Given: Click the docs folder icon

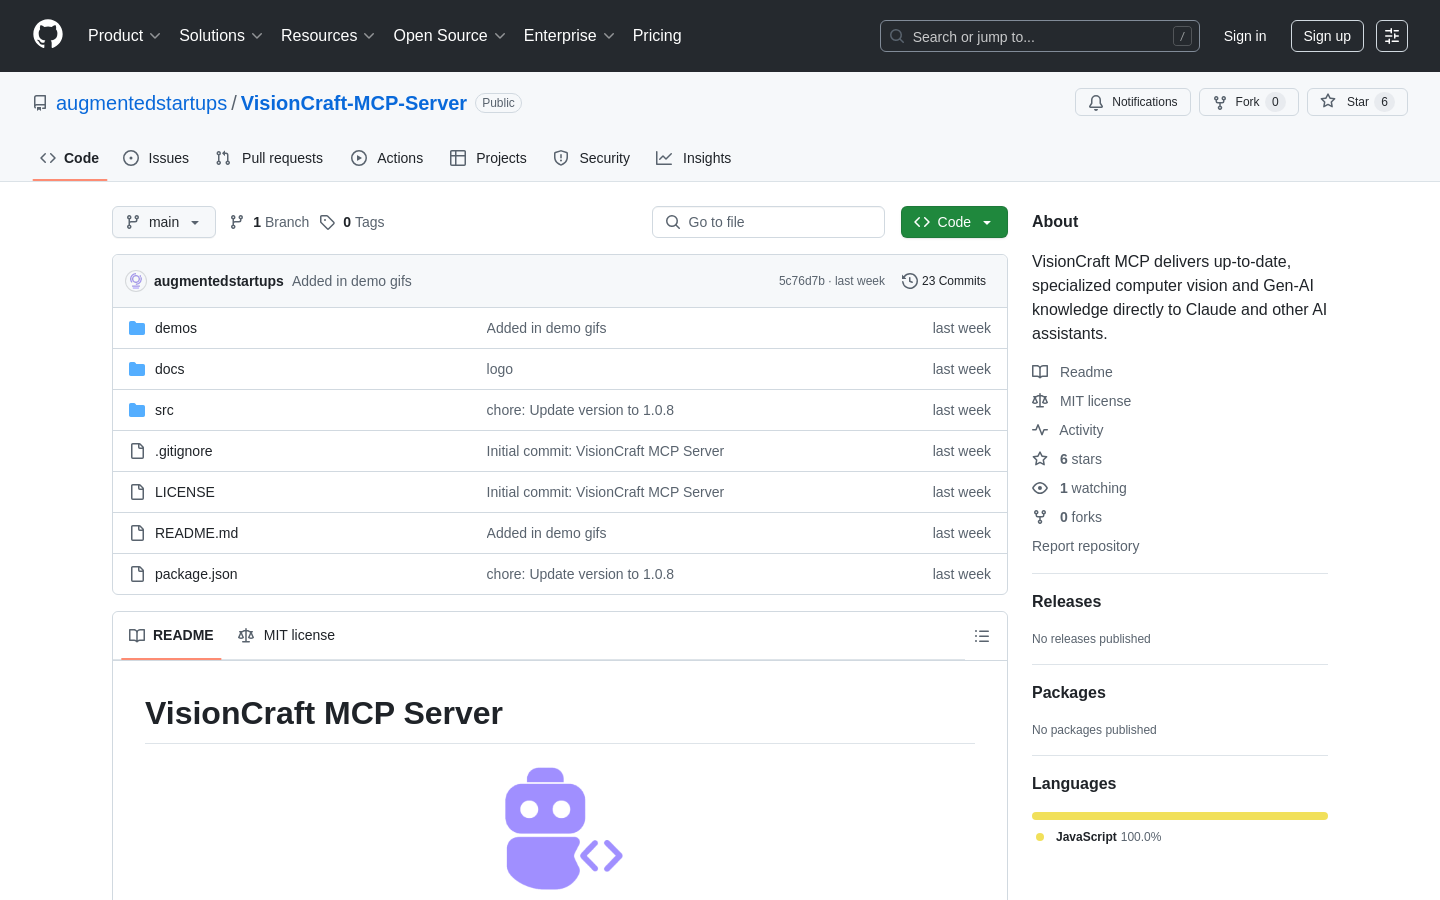Looking at the screenshot, I should tap(137, 369).
